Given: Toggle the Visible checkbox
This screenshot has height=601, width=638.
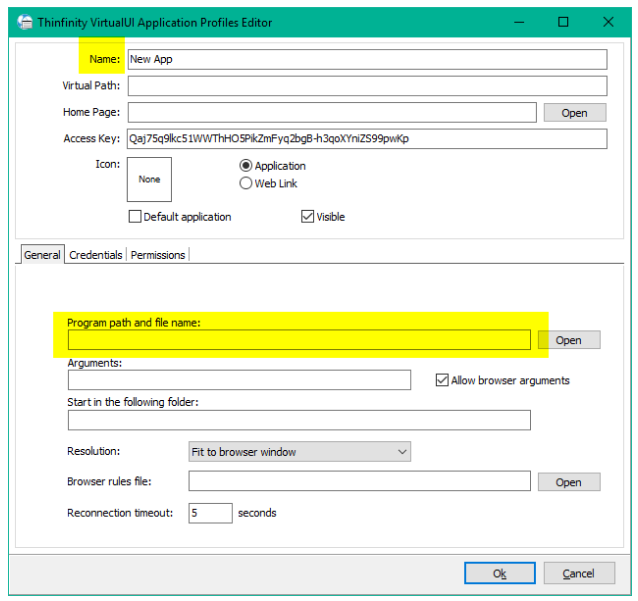Looking at the screenshot, I should click(x=308, y=216).
